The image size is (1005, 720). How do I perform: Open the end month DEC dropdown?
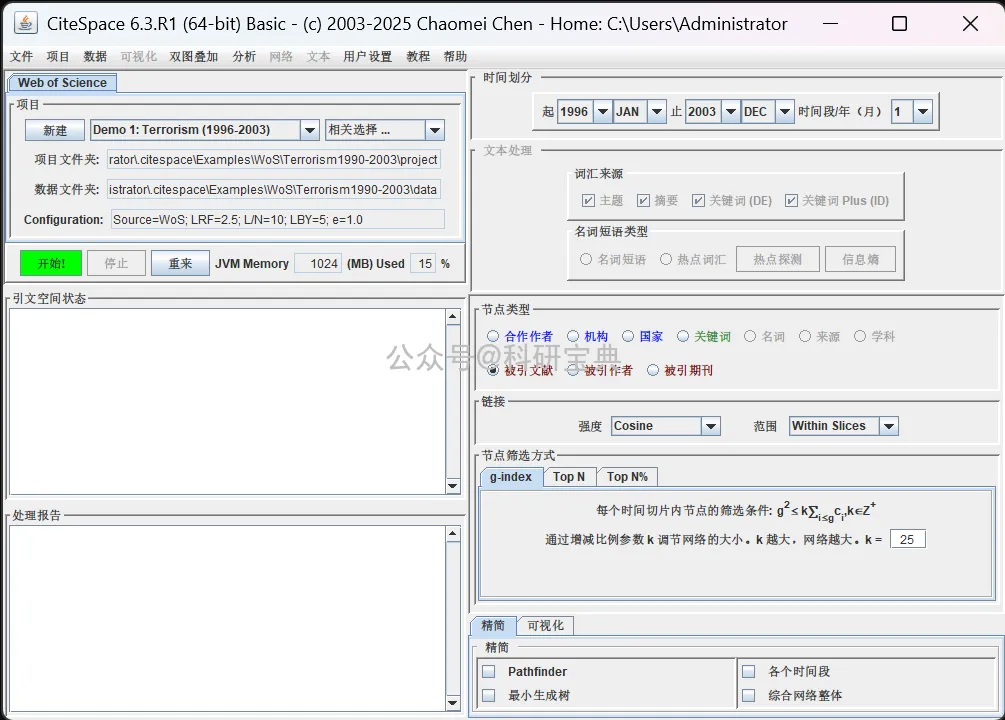[x=785, y=112]
